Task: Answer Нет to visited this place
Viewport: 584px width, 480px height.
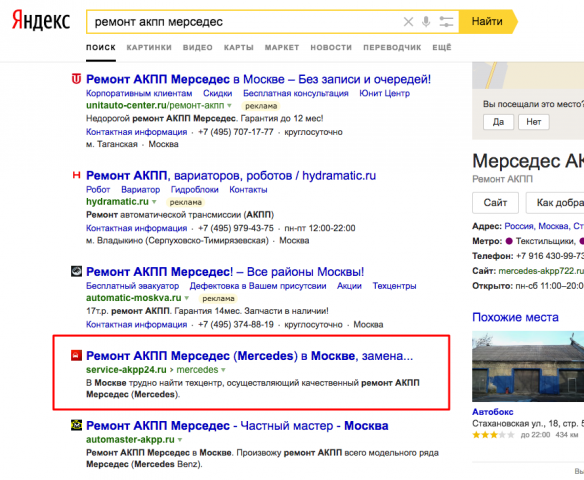Action: 533,122
